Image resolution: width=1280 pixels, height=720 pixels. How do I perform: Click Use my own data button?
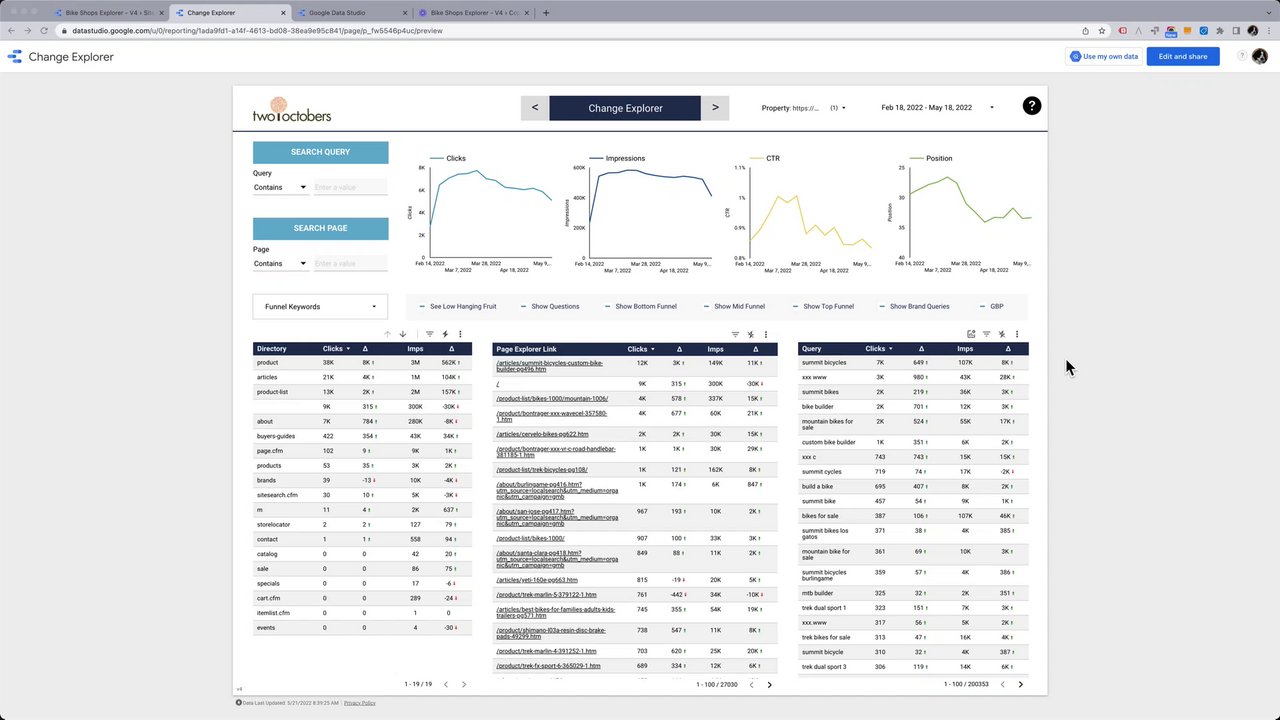pos(1104,57)
